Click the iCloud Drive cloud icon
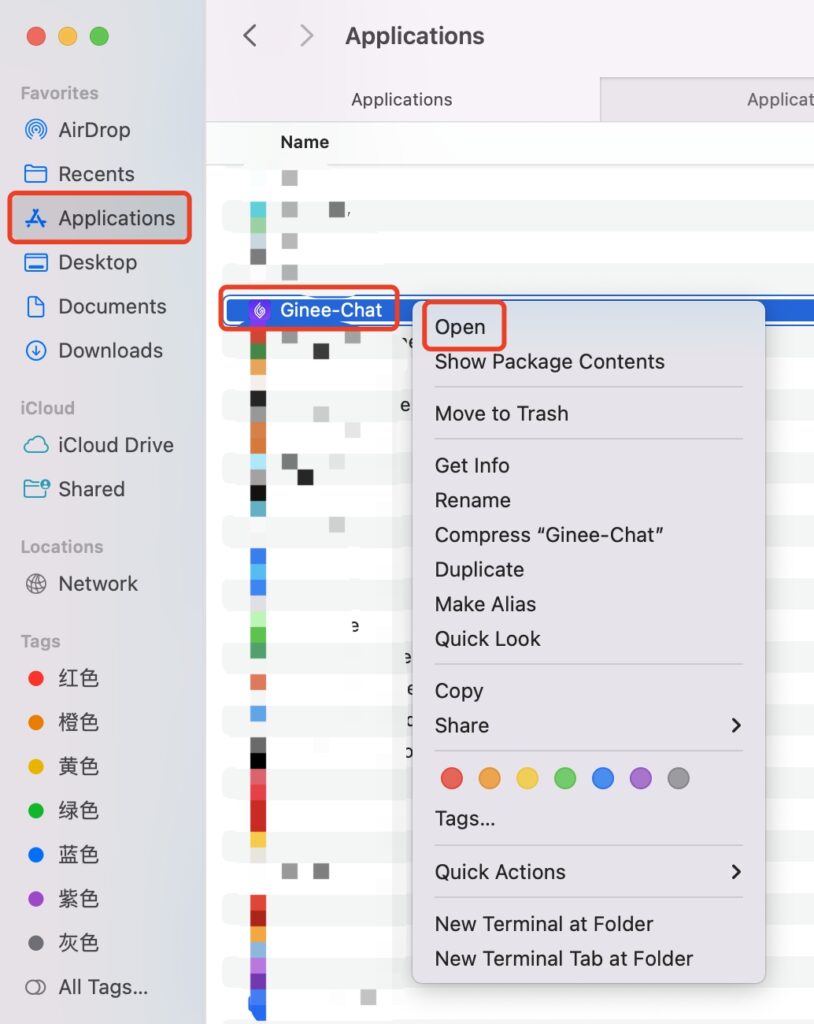This screenshot has width=814, height=1024. tap(36, 445)
